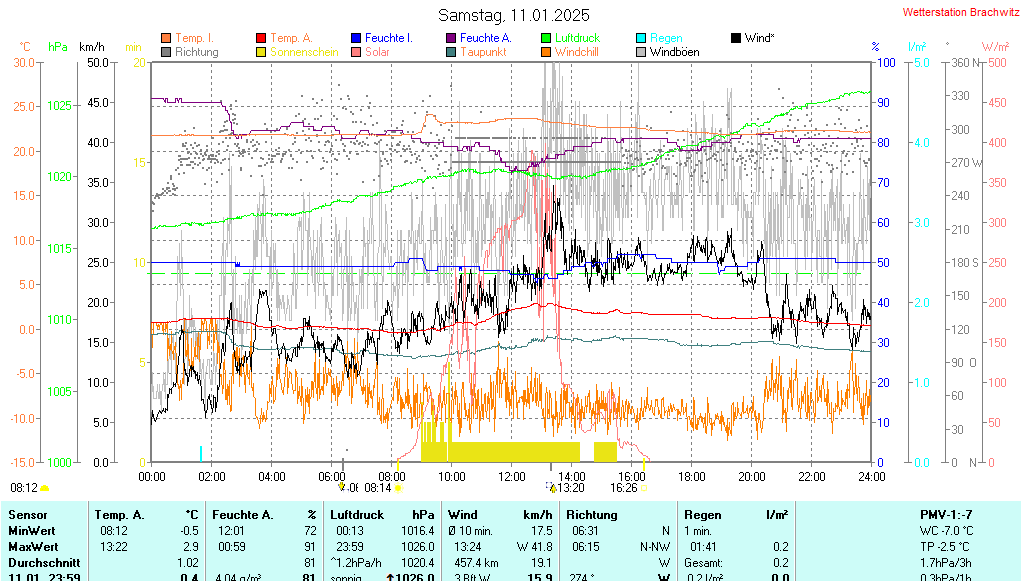Click the cyan Regen legend swatch

click(x=641, y=38)
